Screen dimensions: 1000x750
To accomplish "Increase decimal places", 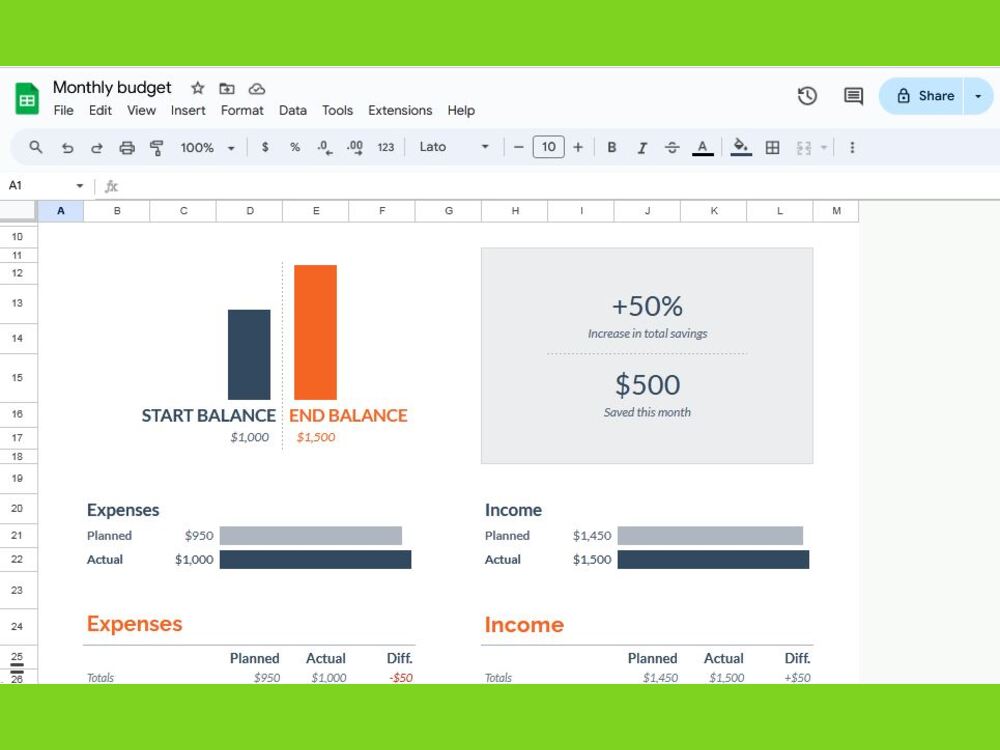I will pyautogui.click(x=355, y=148).
